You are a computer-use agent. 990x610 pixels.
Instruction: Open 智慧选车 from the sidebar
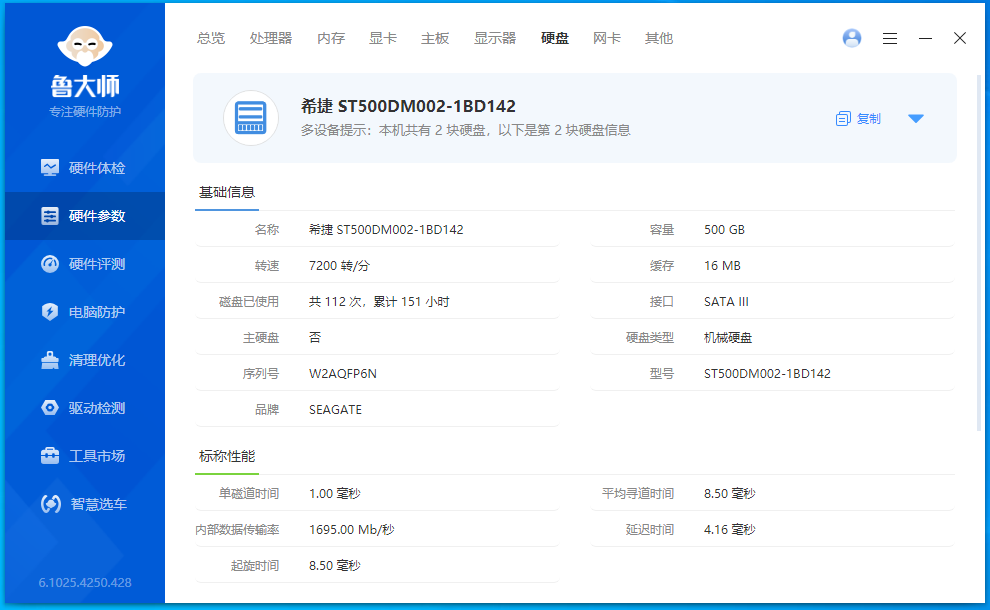pos(85,504)
